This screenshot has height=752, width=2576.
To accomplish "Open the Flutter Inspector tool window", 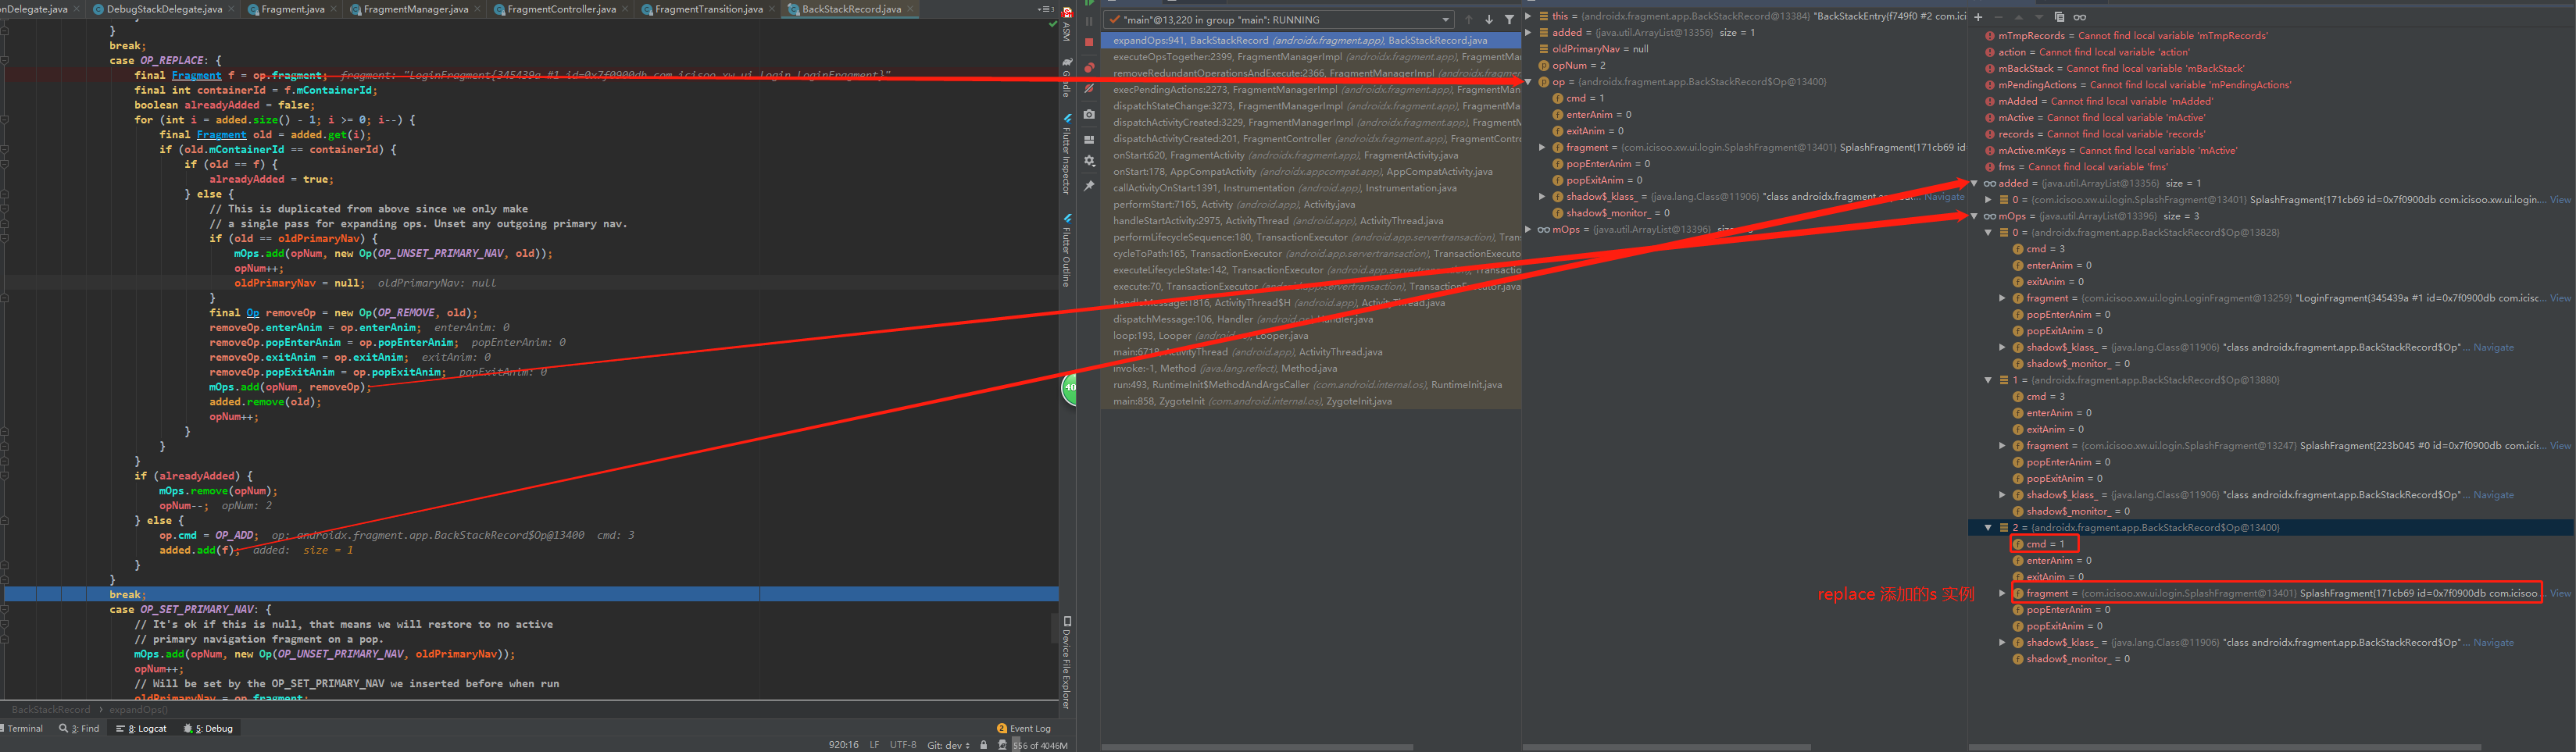I will pos(1067,154).
